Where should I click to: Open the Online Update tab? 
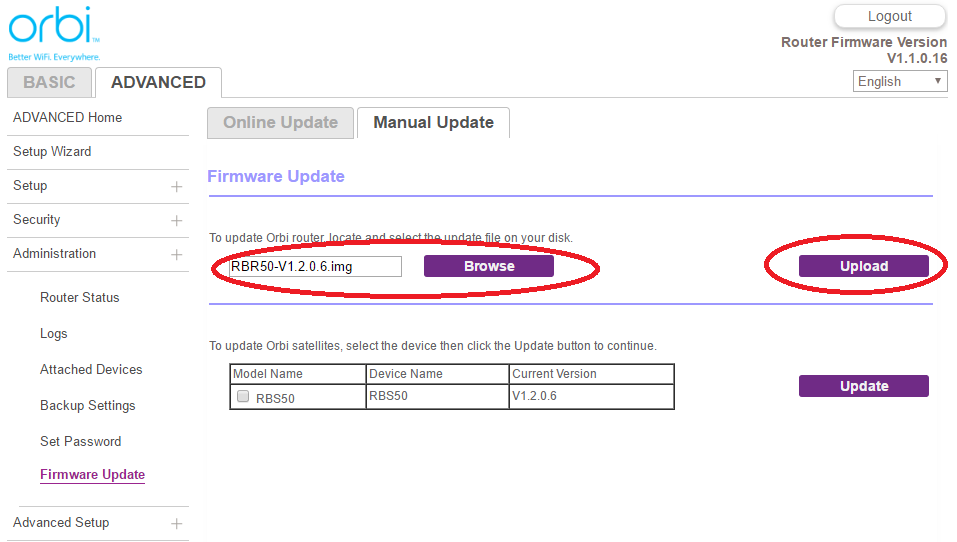point(281,123)
